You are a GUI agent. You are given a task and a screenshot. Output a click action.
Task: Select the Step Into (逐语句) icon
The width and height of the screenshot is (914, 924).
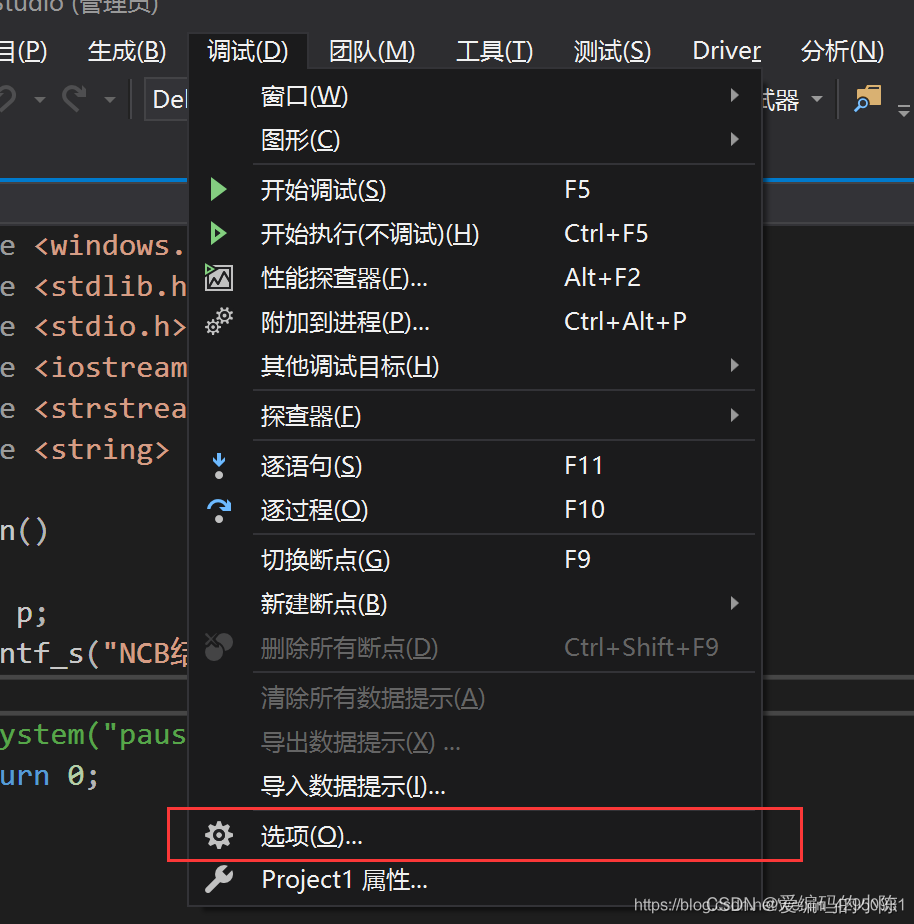219,464
